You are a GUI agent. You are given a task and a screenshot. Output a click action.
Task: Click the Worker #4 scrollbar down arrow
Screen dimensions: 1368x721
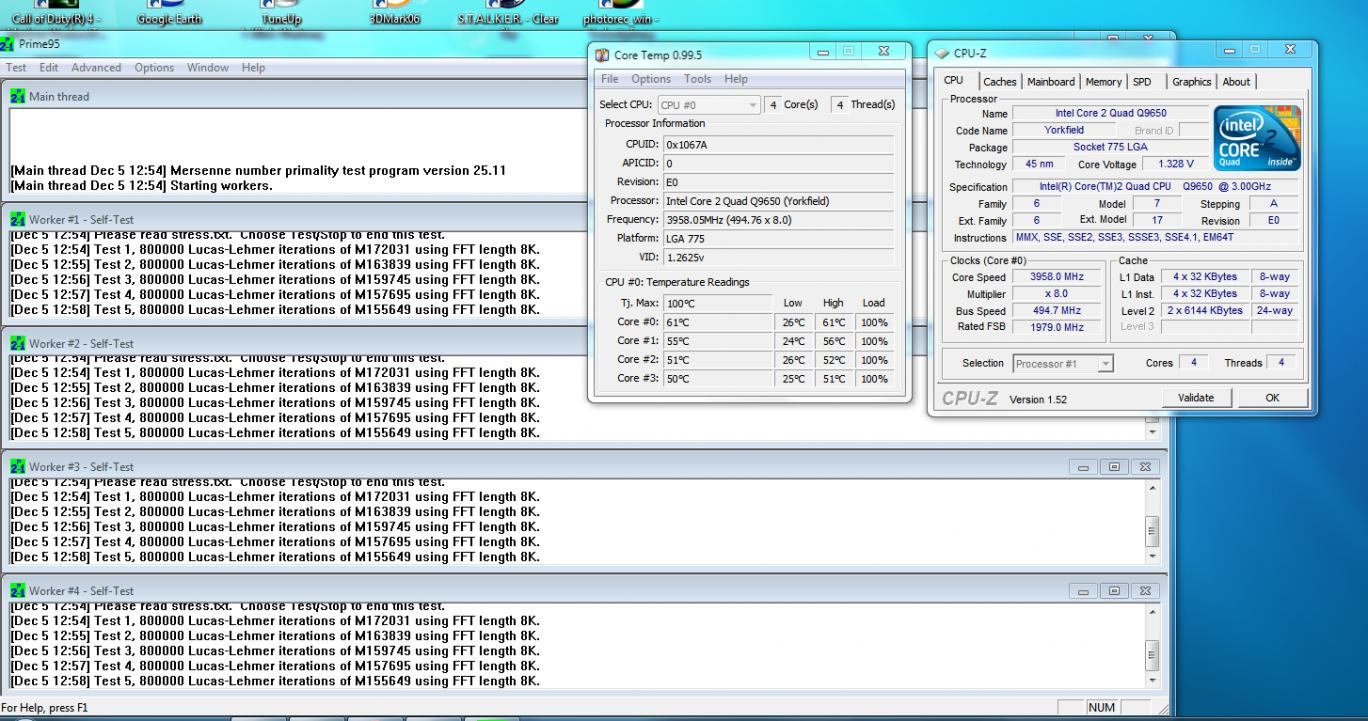point(1153,679)
